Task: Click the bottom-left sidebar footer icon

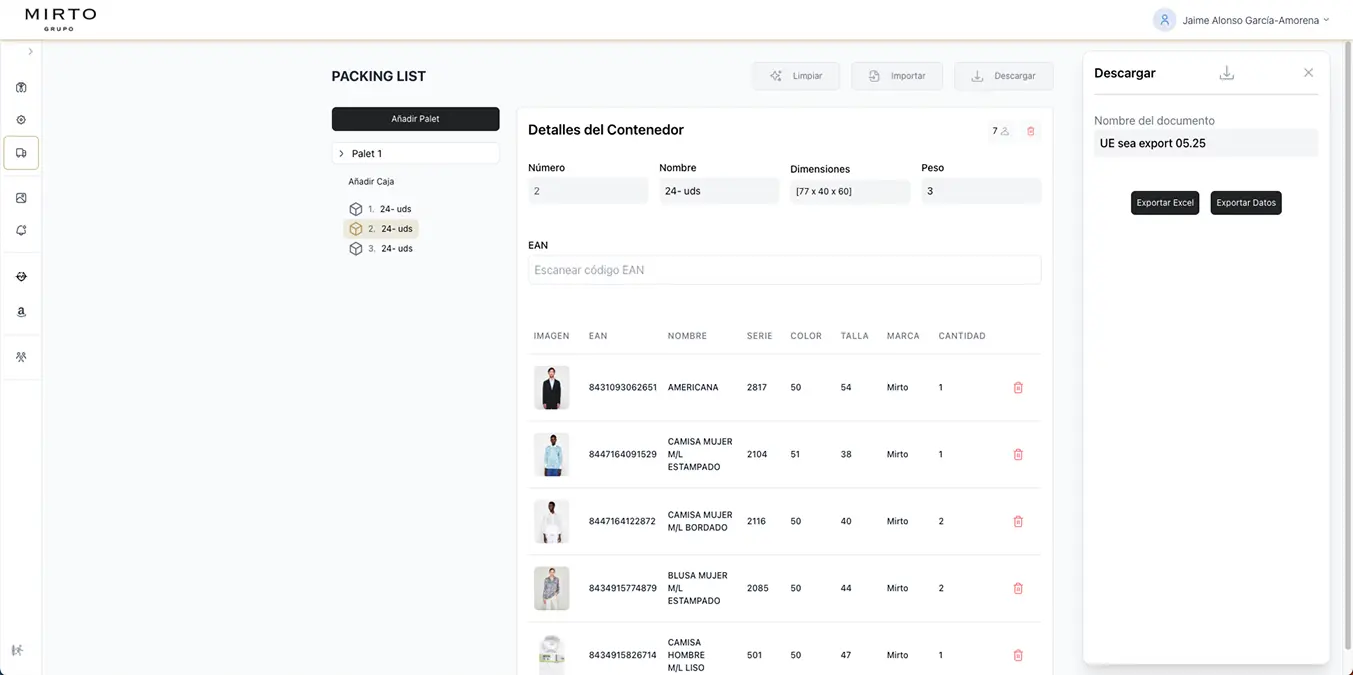Action: (17, 650)
